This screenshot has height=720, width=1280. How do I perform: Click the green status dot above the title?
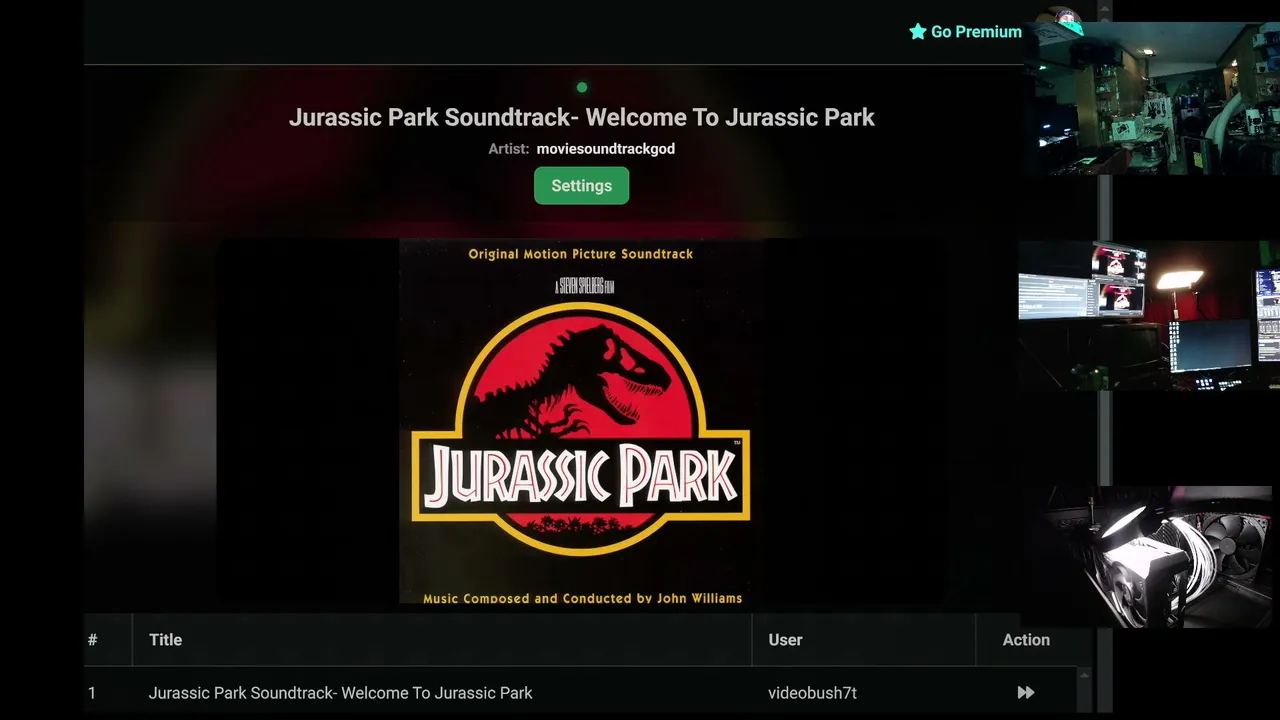click(582, 88)
